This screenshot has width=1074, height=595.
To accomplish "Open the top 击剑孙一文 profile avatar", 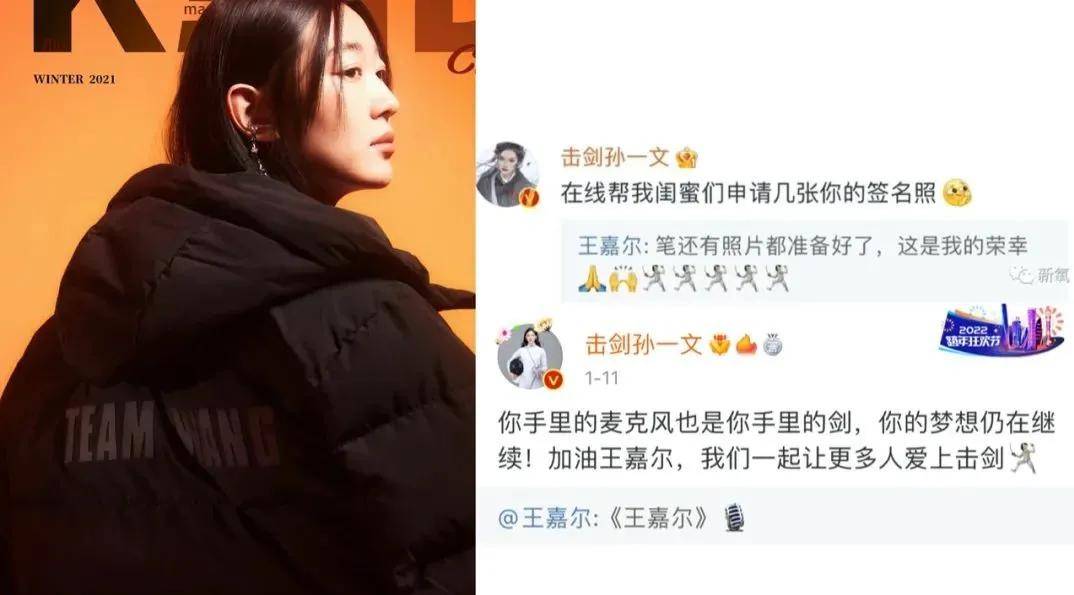I will 507,174.
